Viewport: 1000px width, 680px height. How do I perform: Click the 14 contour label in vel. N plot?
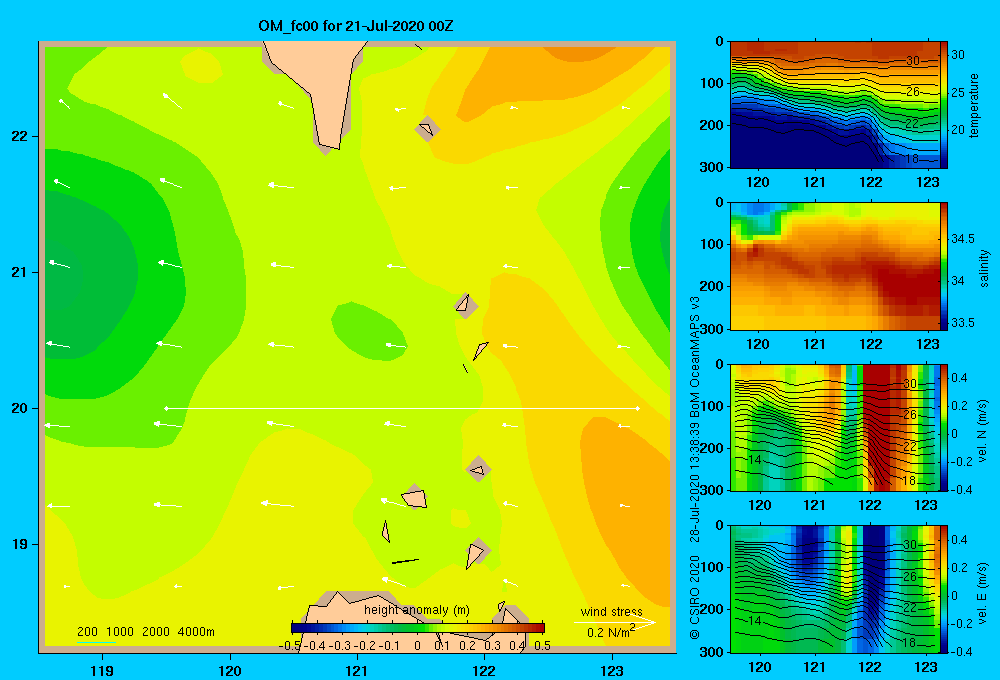pyautogui.click(x=754, y=460)
